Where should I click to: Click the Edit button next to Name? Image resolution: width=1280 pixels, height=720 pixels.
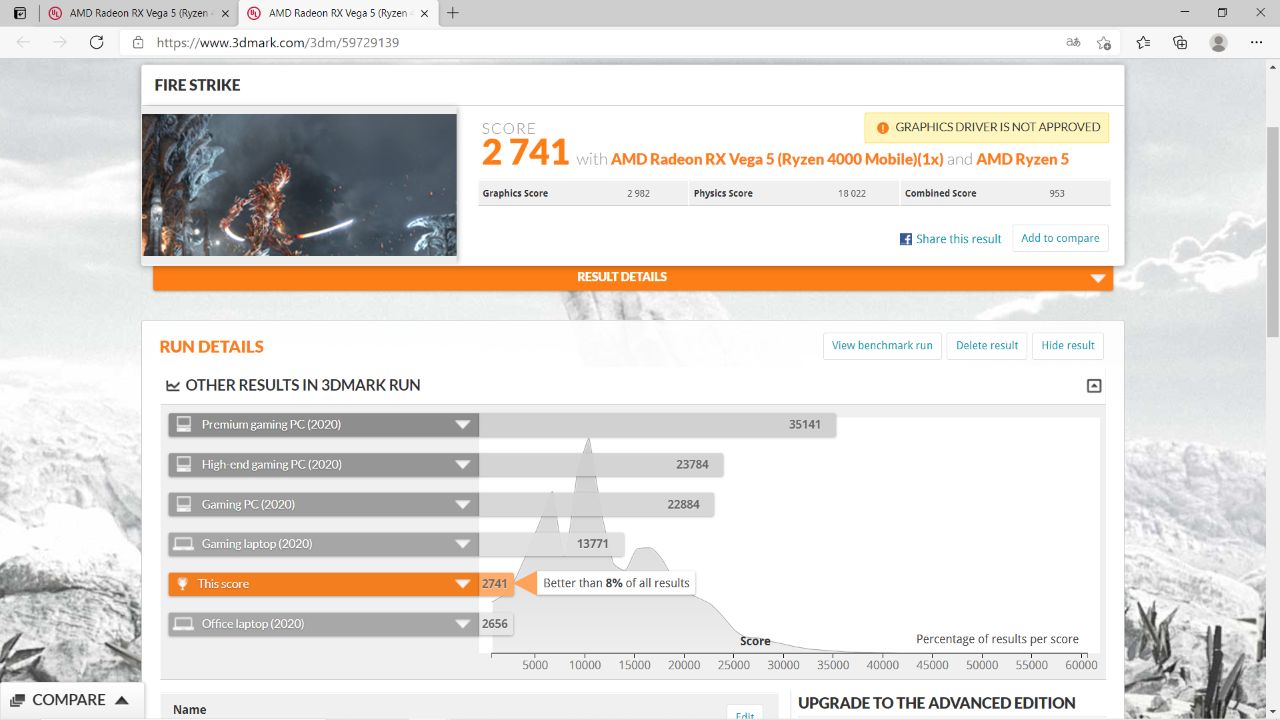(745, 714)
